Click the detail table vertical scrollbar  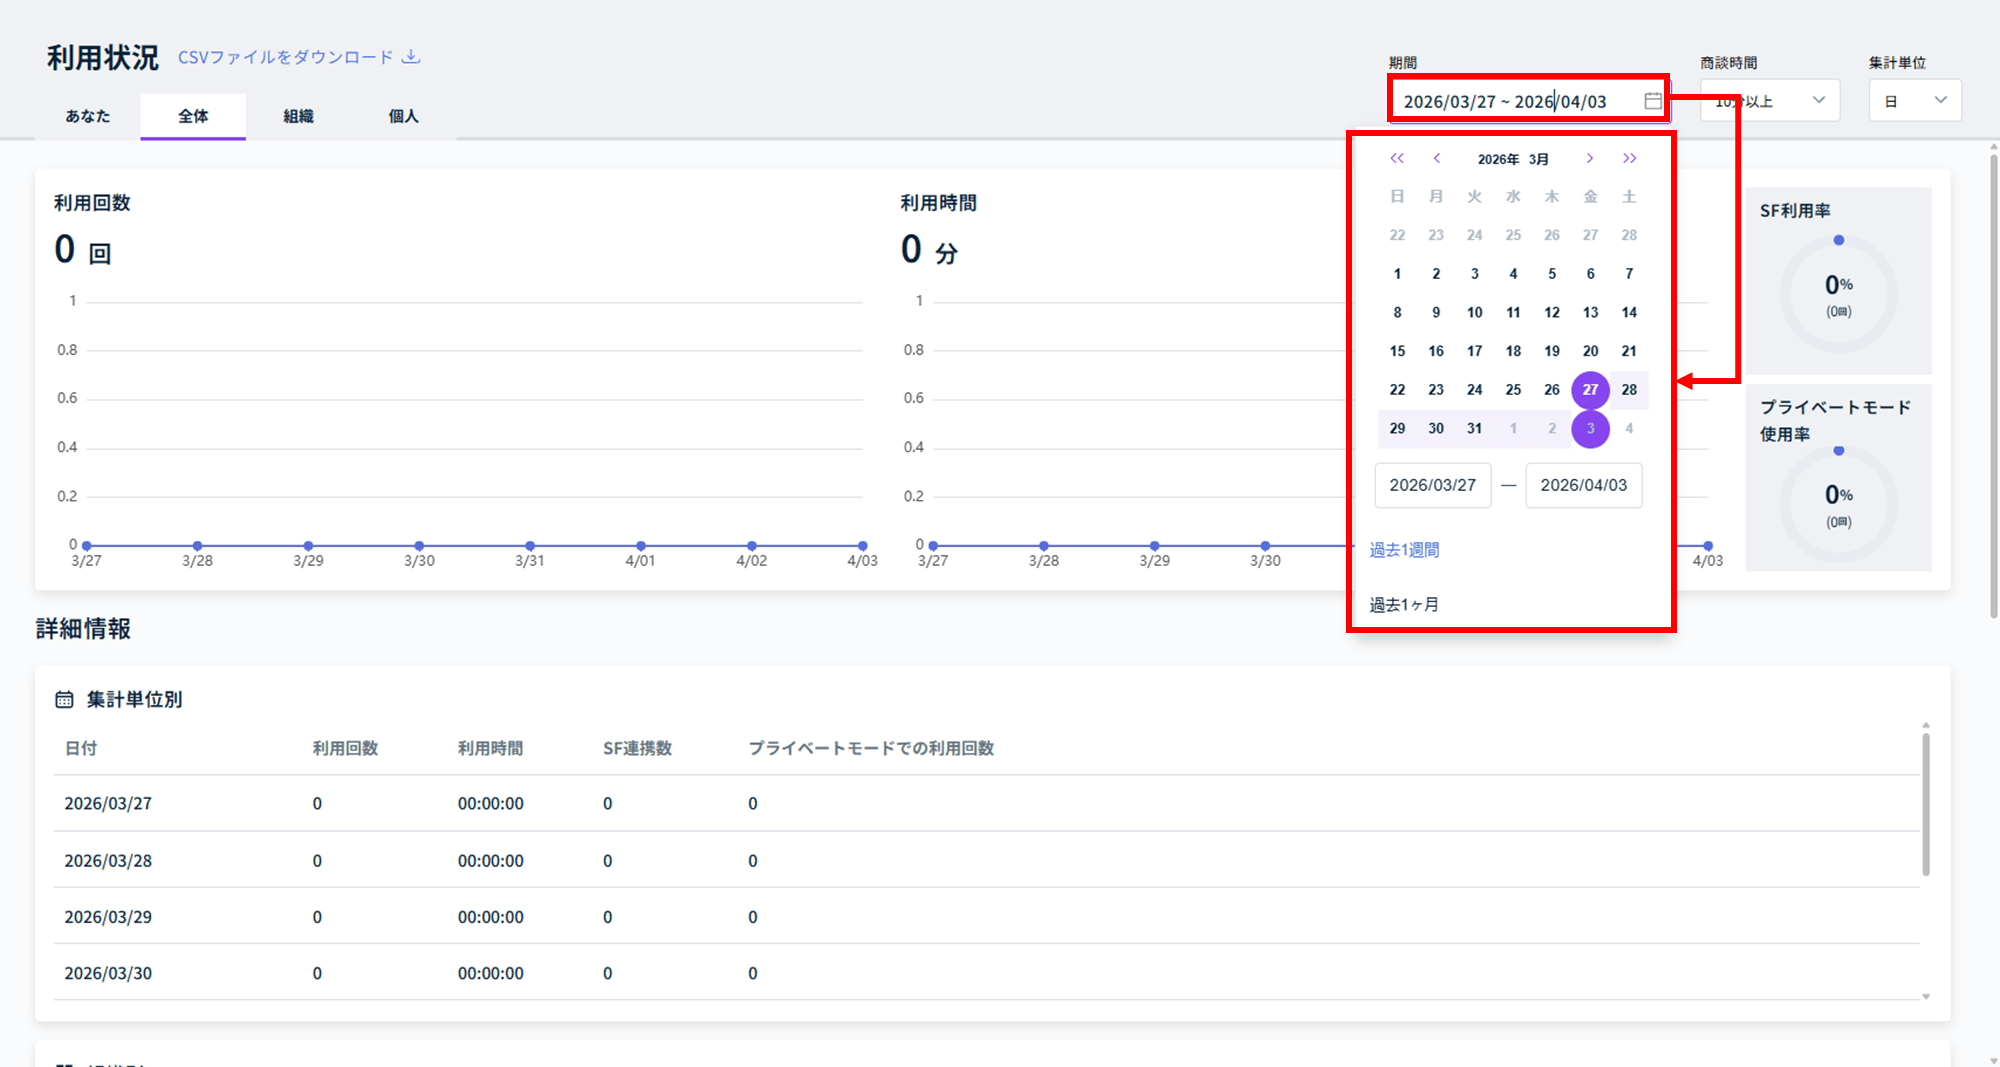point(1925,805)
